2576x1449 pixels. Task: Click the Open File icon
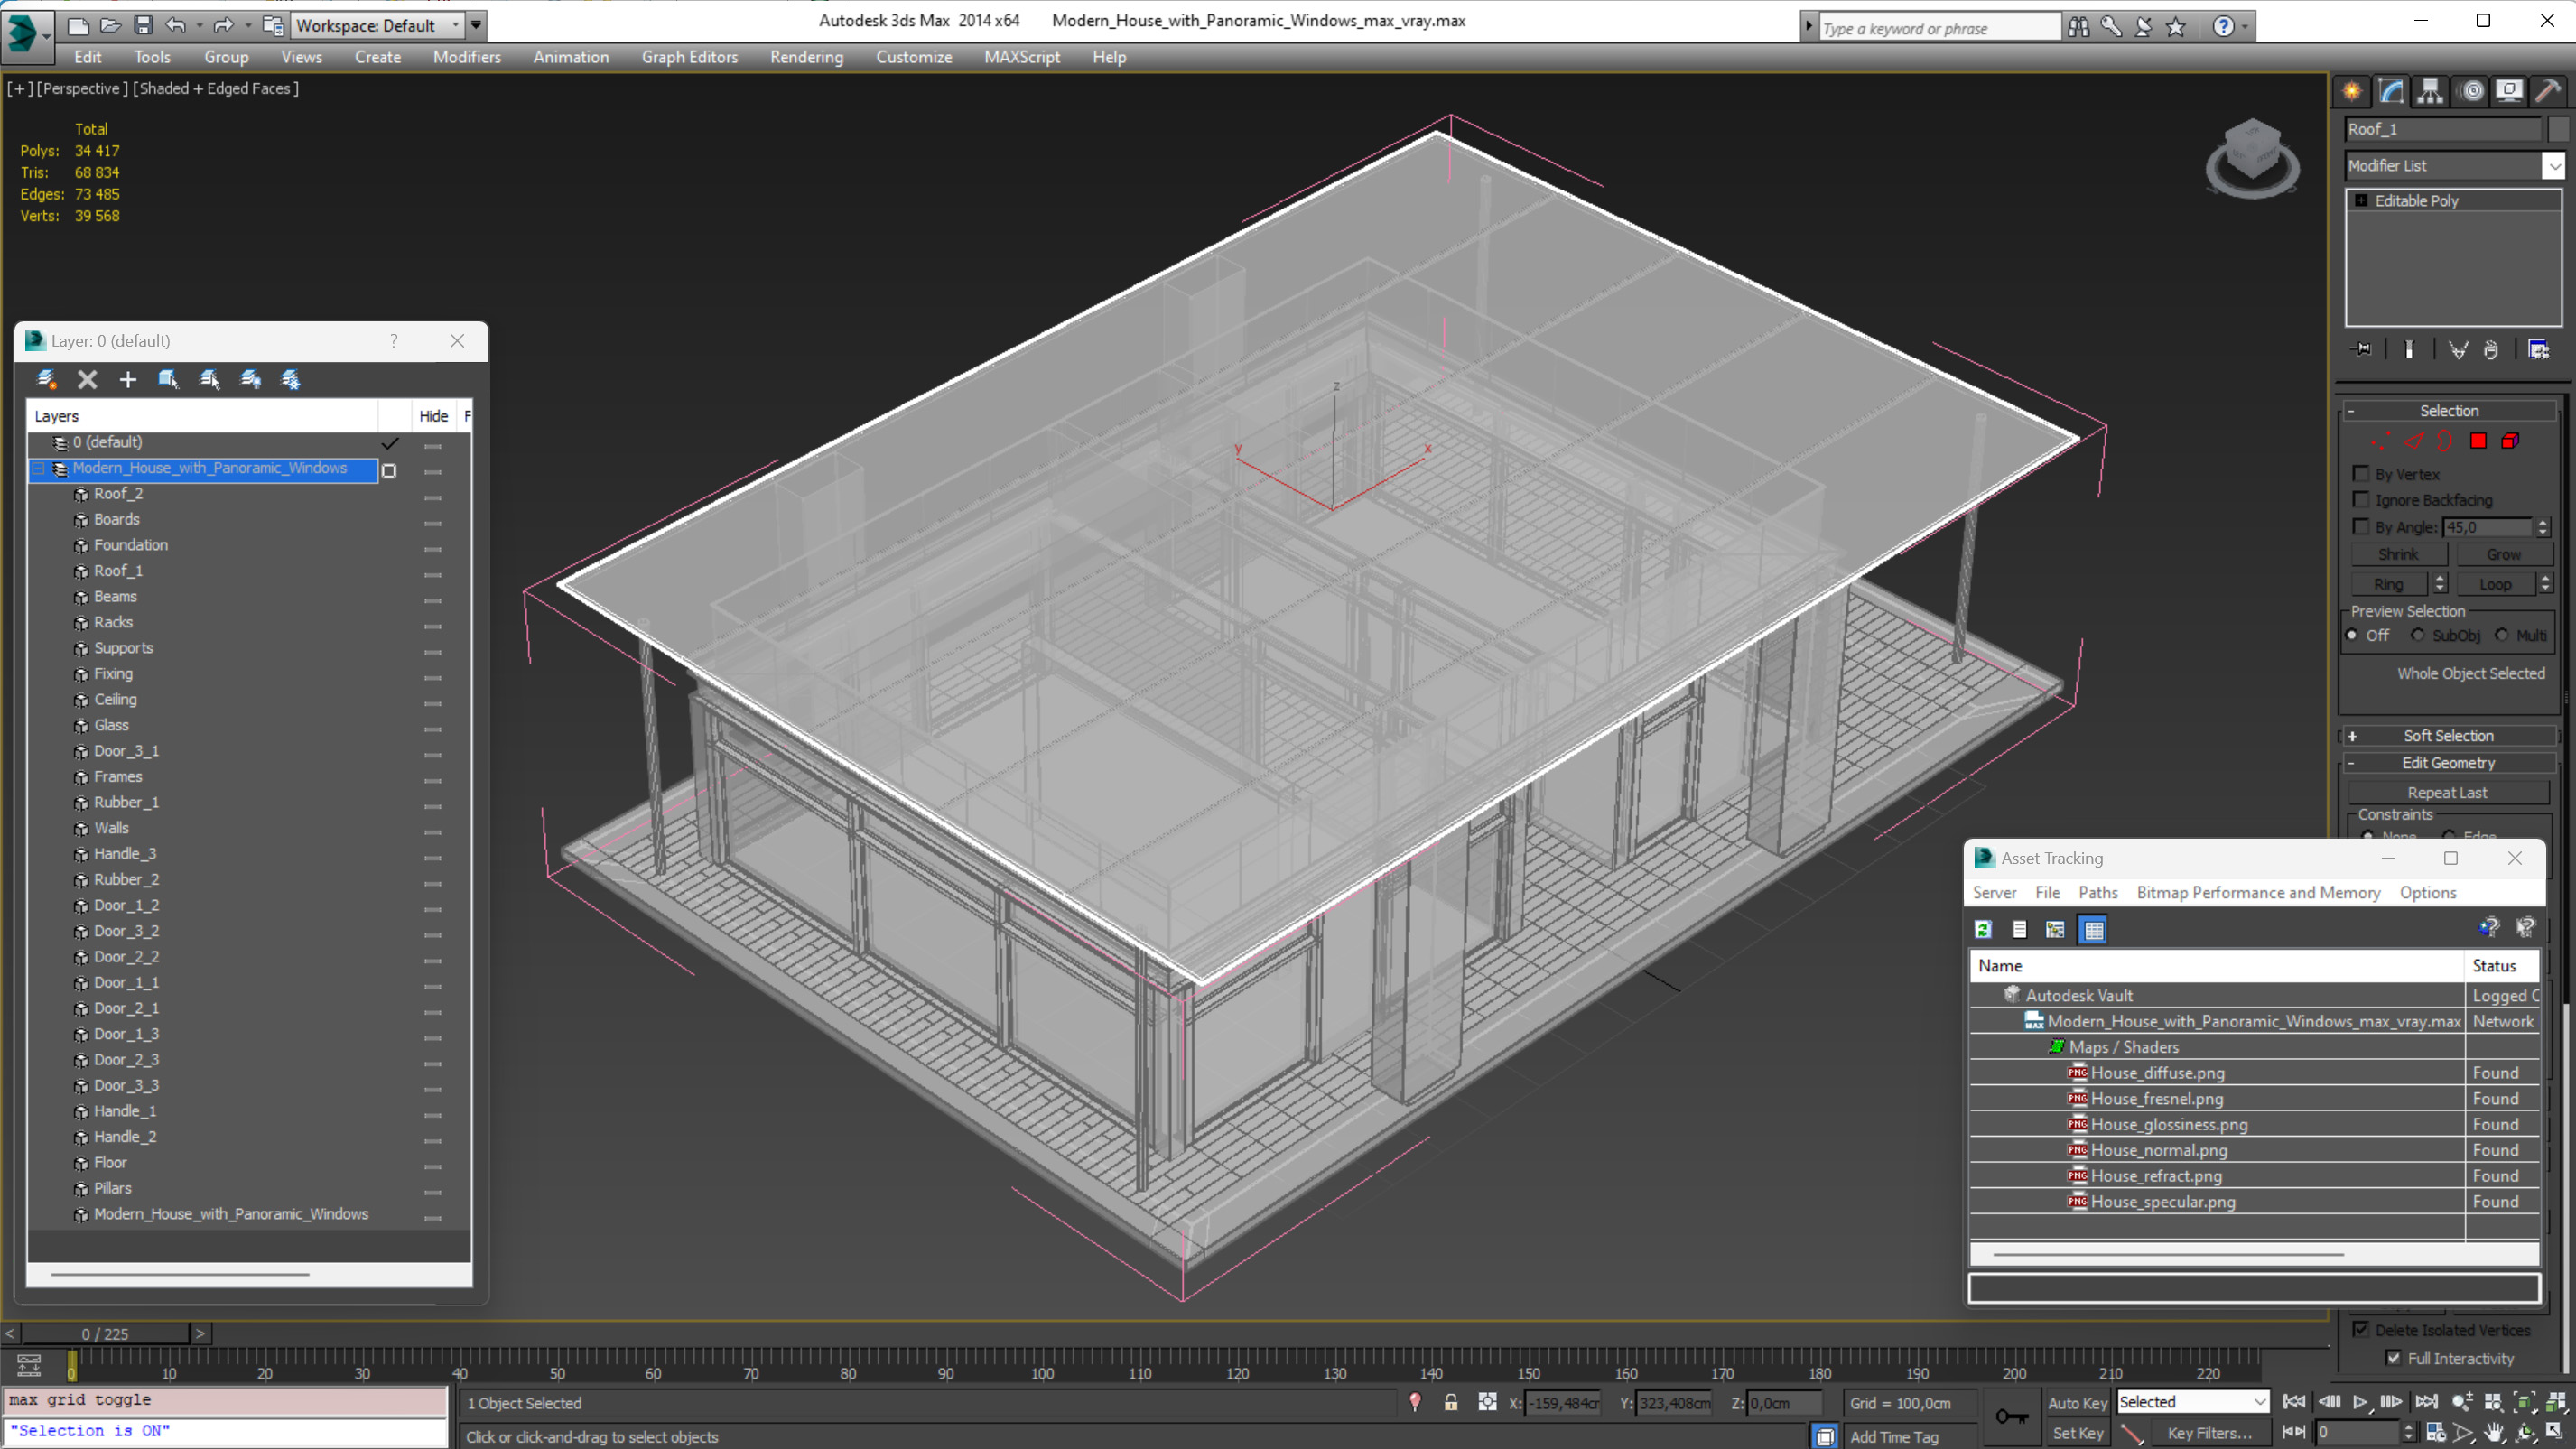tap(110, 25)
